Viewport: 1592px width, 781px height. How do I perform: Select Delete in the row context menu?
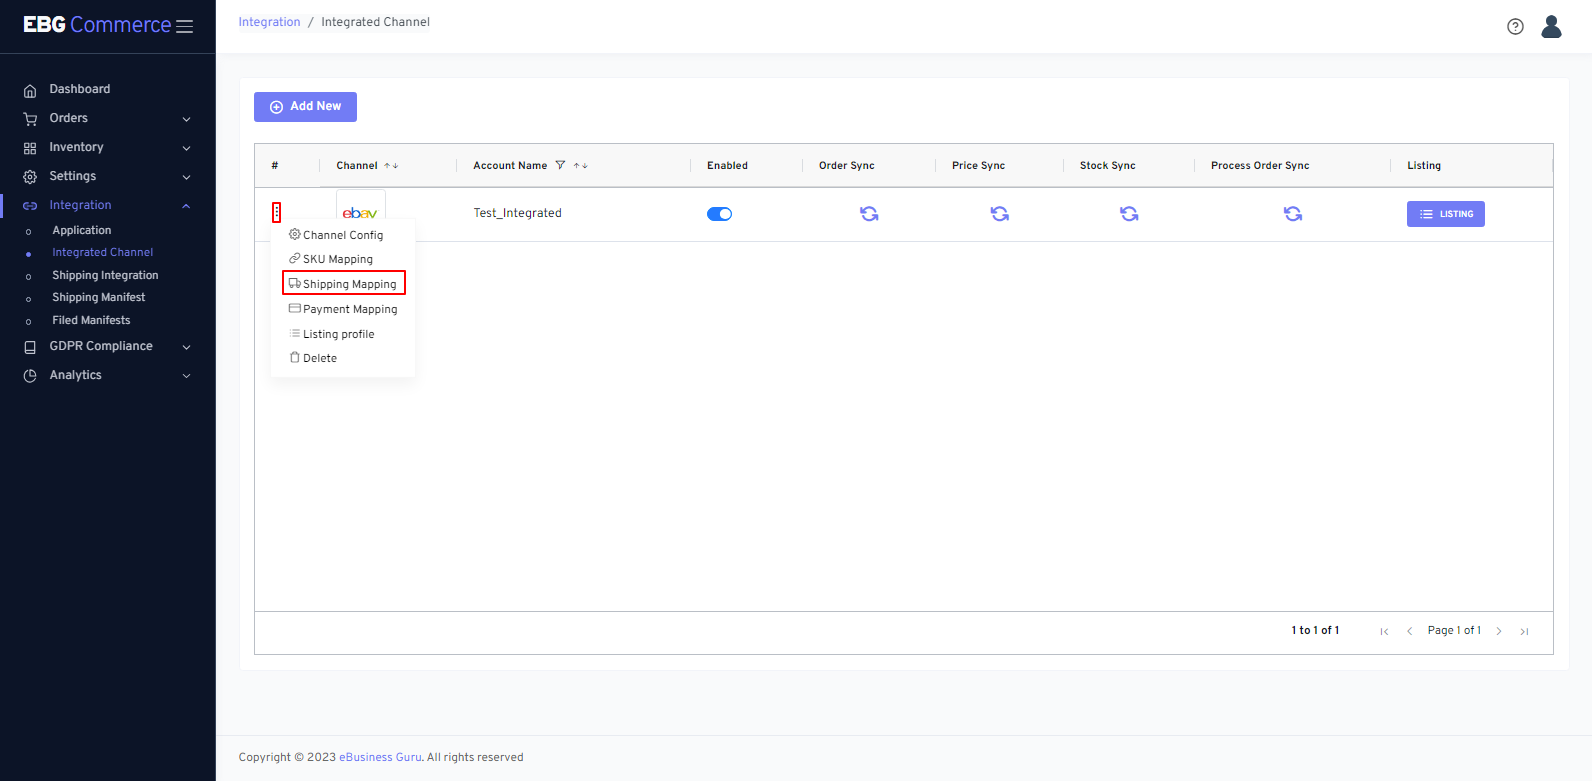coord(319,358)
